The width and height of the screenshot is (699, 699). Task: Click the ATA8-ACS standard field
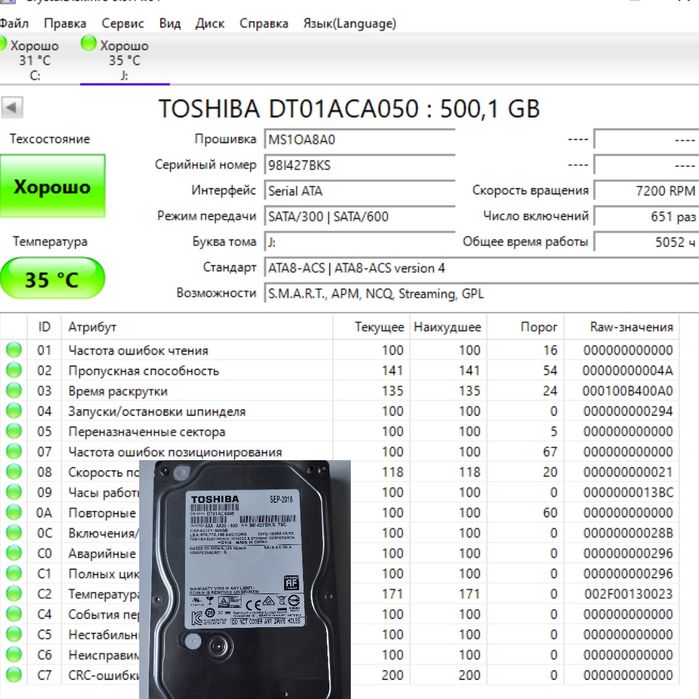coord(481,268)
